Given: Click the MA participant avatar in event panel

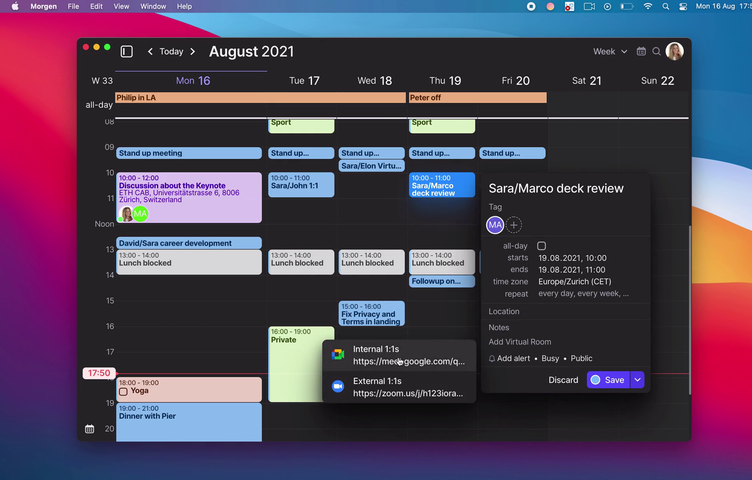Looking at the screenshot, I should pos(495,225).
